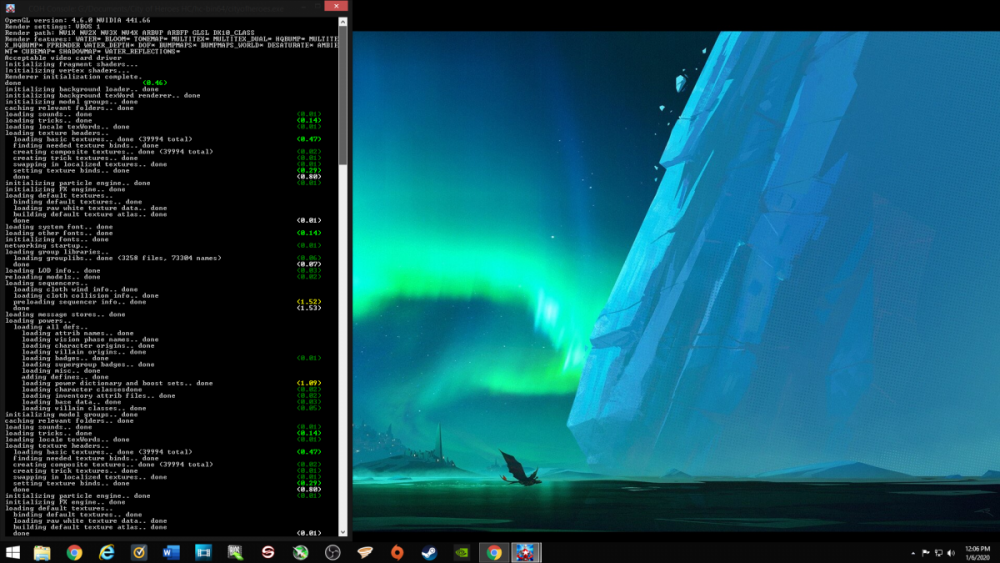This screenshot has height=563, width=1000.
Task: Open the tornado-shaped taskbar icon
Action: coord(365,552)
